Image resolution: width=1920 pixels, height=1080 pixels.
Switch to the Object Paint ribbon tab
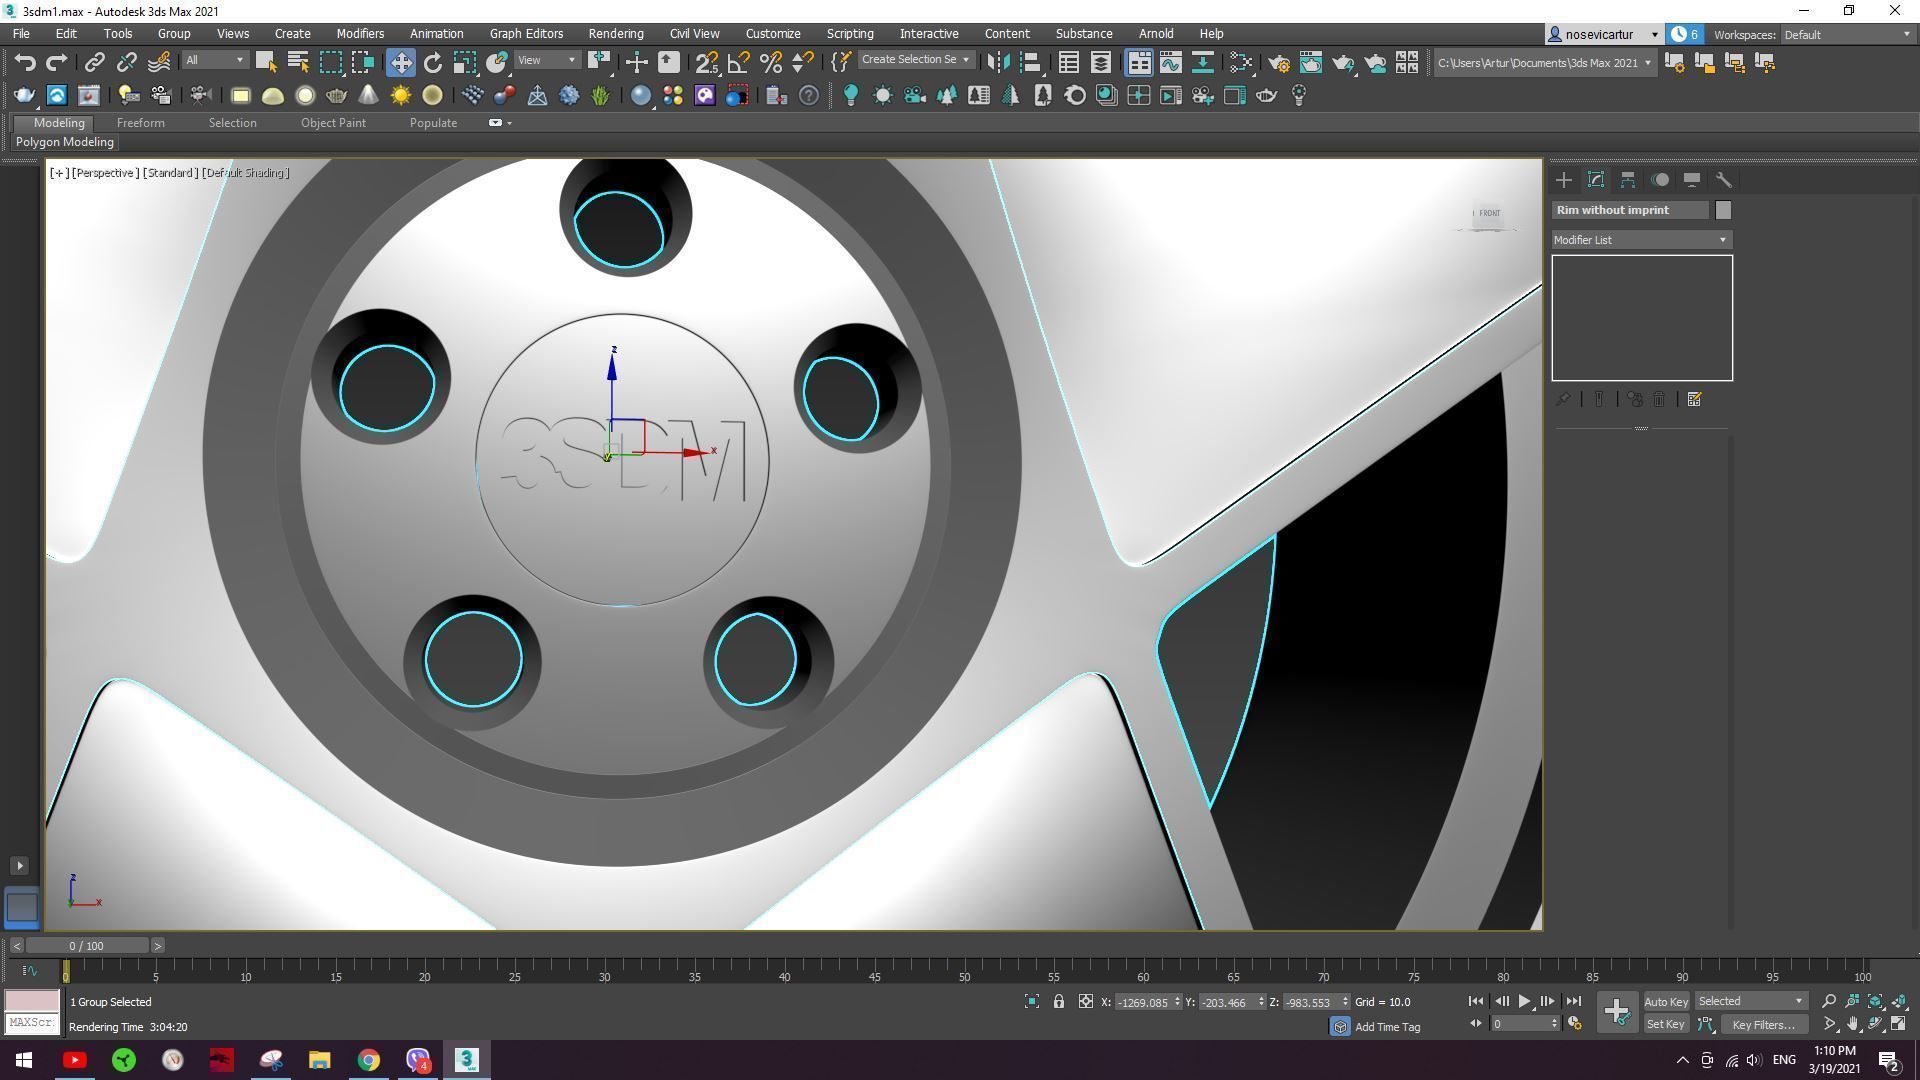click(x=333, y=123)
